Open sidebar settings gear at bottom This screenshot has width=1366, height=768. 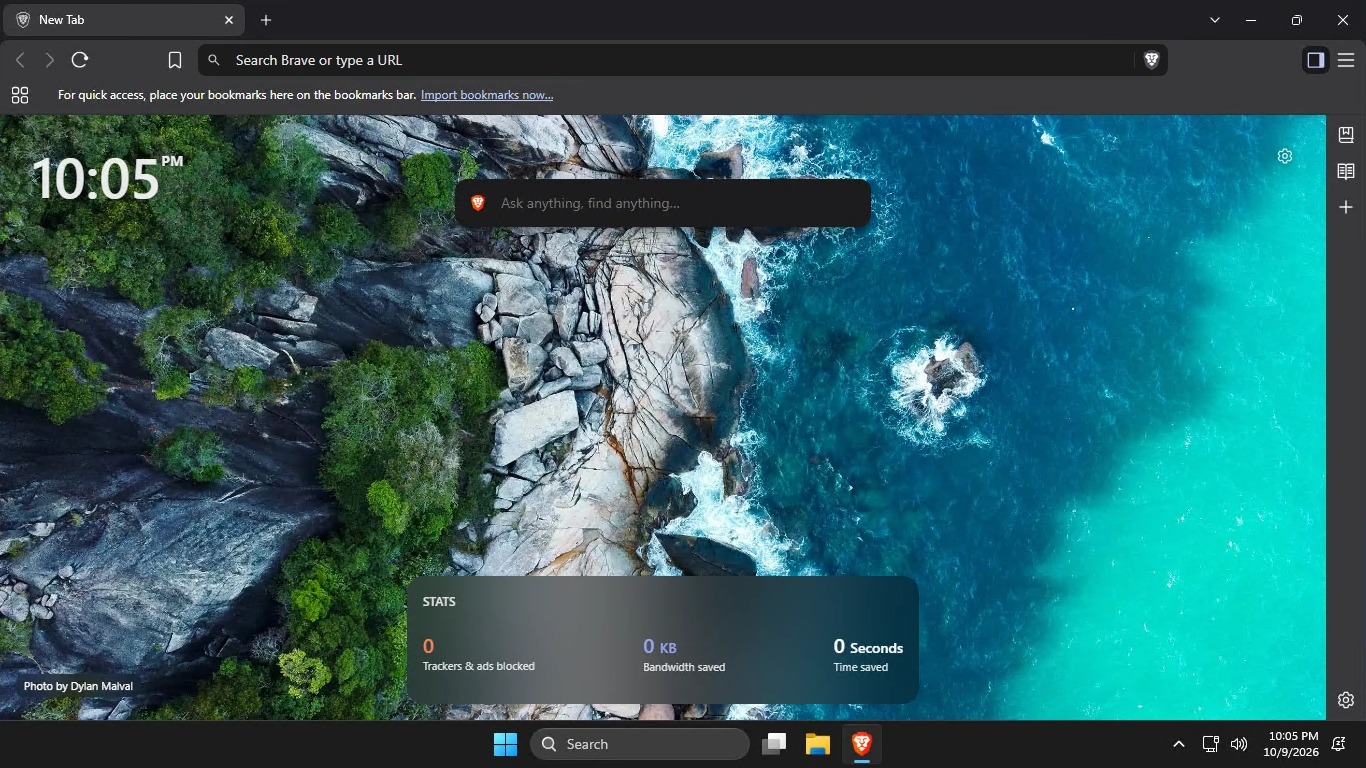(x=1346, y=700)
